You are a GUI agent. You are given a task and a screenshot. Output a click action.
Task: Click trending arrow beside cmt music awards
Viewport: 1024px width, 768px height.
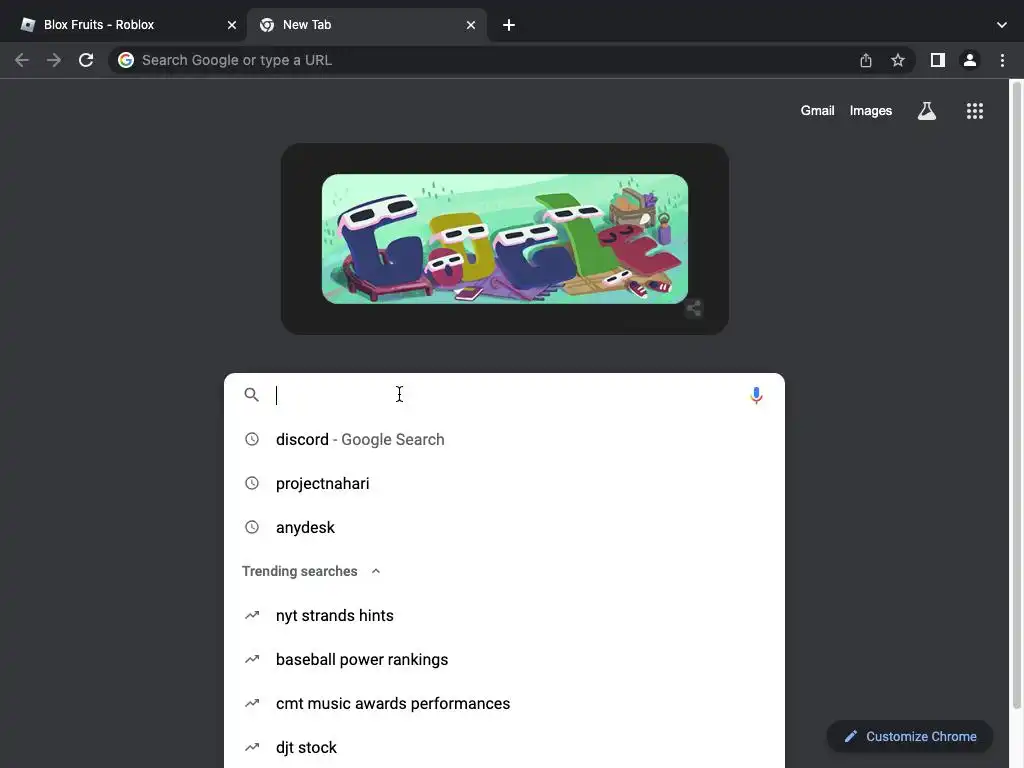(x=252, y=703)
